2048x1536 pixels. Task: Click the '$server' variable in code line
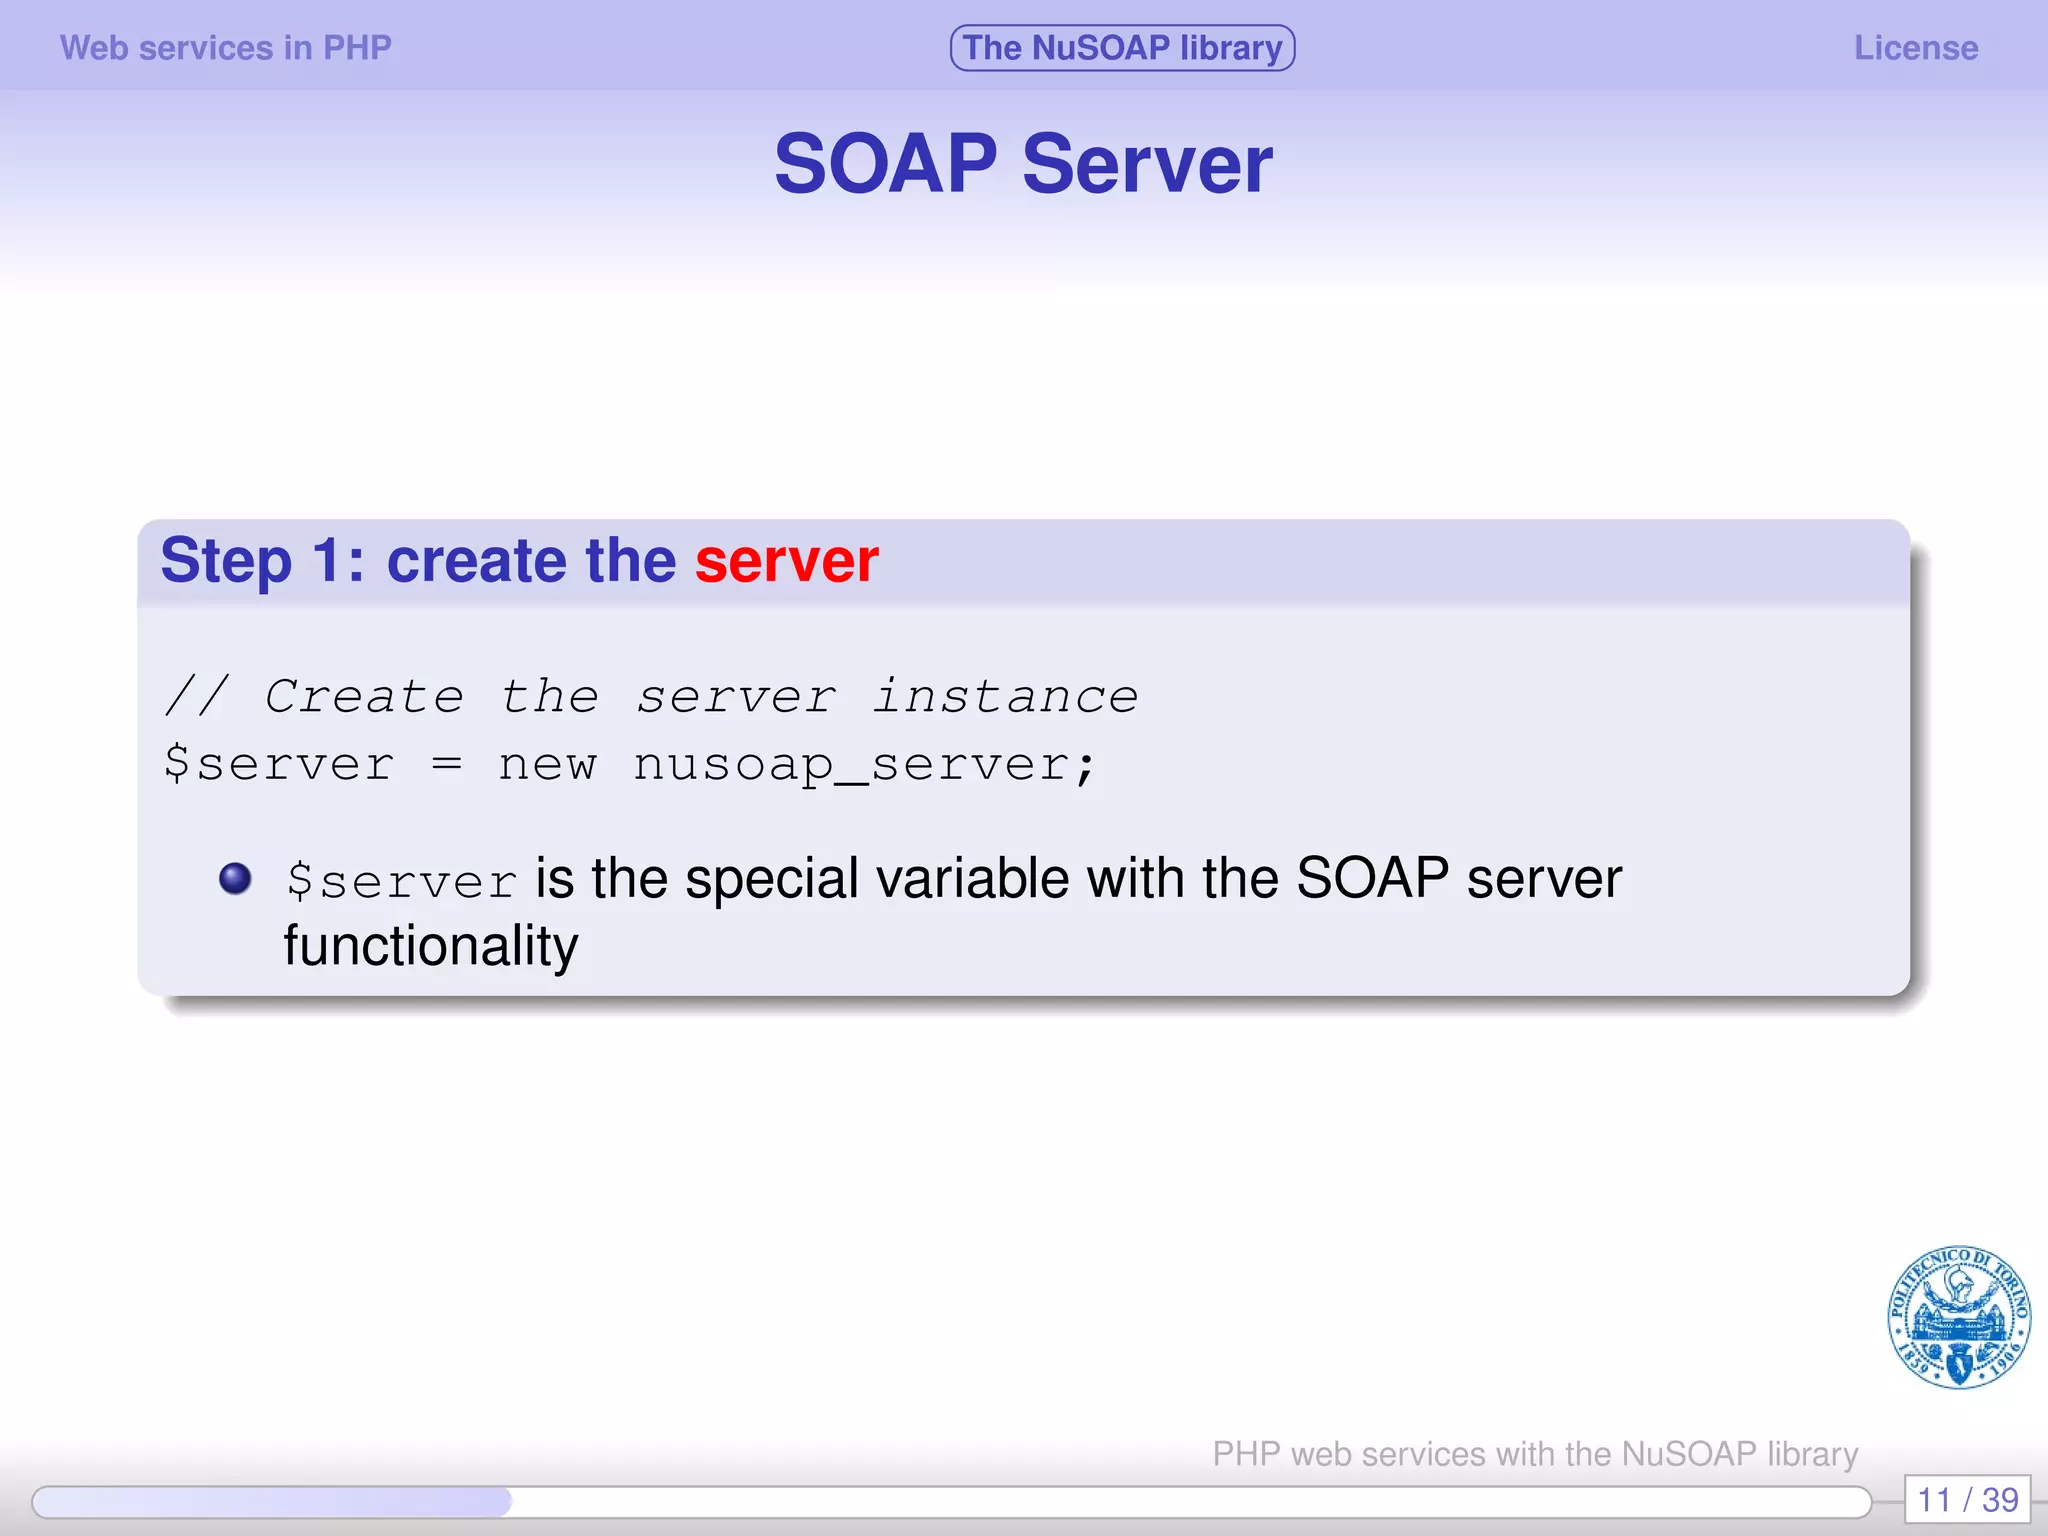(x=279, y=765)
